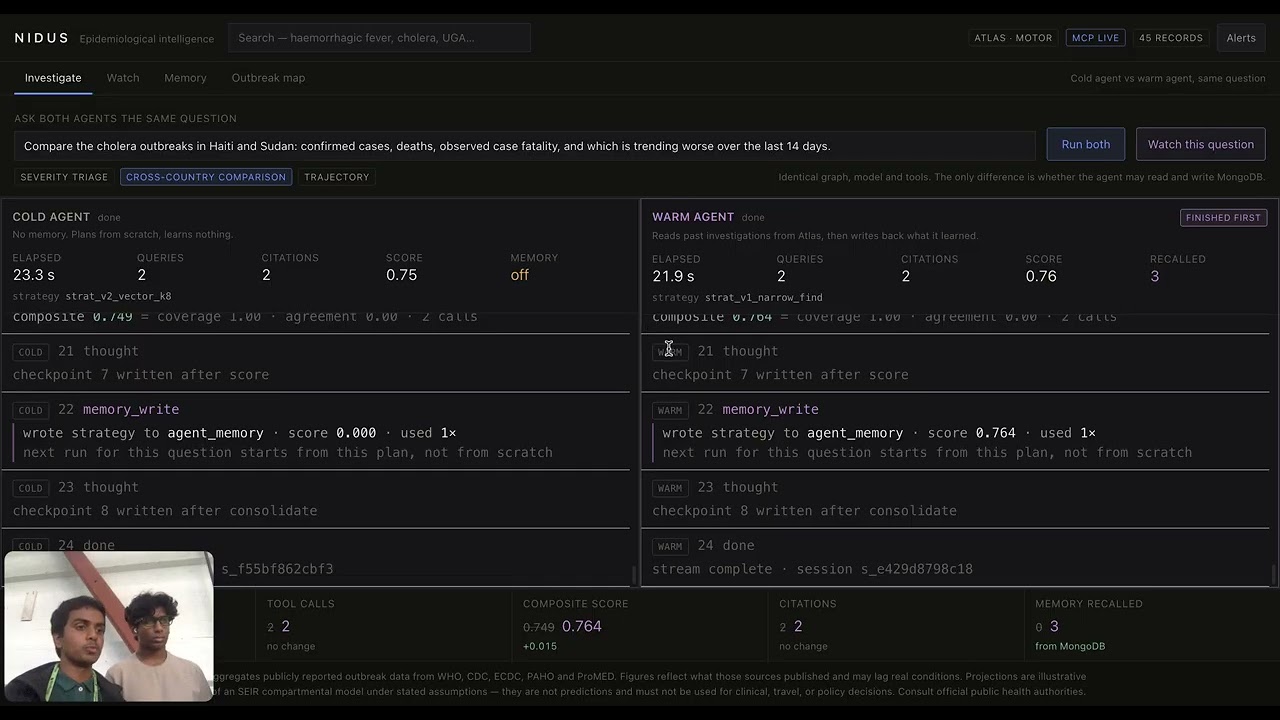Click the question input about cholera outbreaks
Image resolution: width=1280 pixels, height=720 pixels.
pos(525,146)
